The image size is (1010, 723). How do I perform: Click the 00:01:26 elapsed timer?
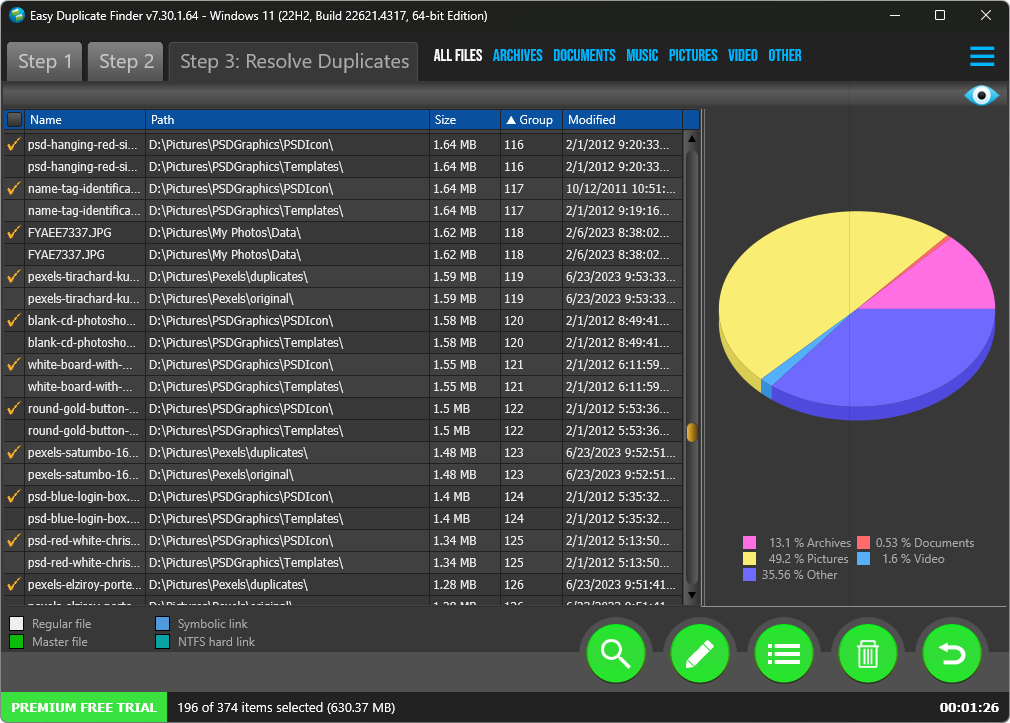click(x=969, y=708)
